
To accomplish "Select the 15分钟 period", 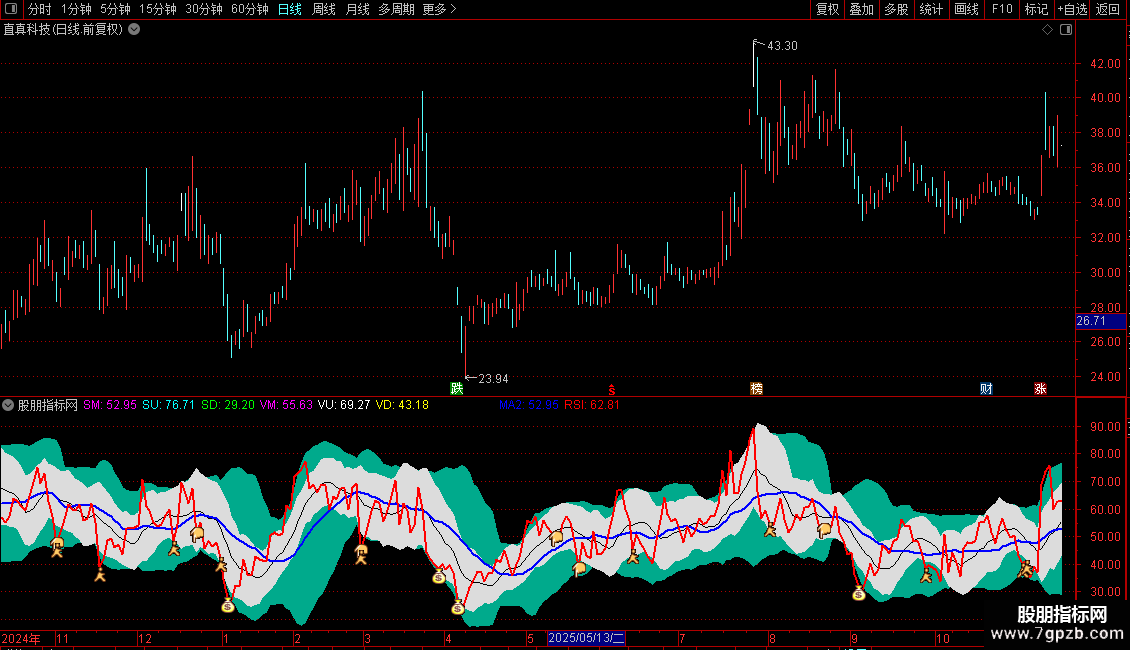I will 158,9.
